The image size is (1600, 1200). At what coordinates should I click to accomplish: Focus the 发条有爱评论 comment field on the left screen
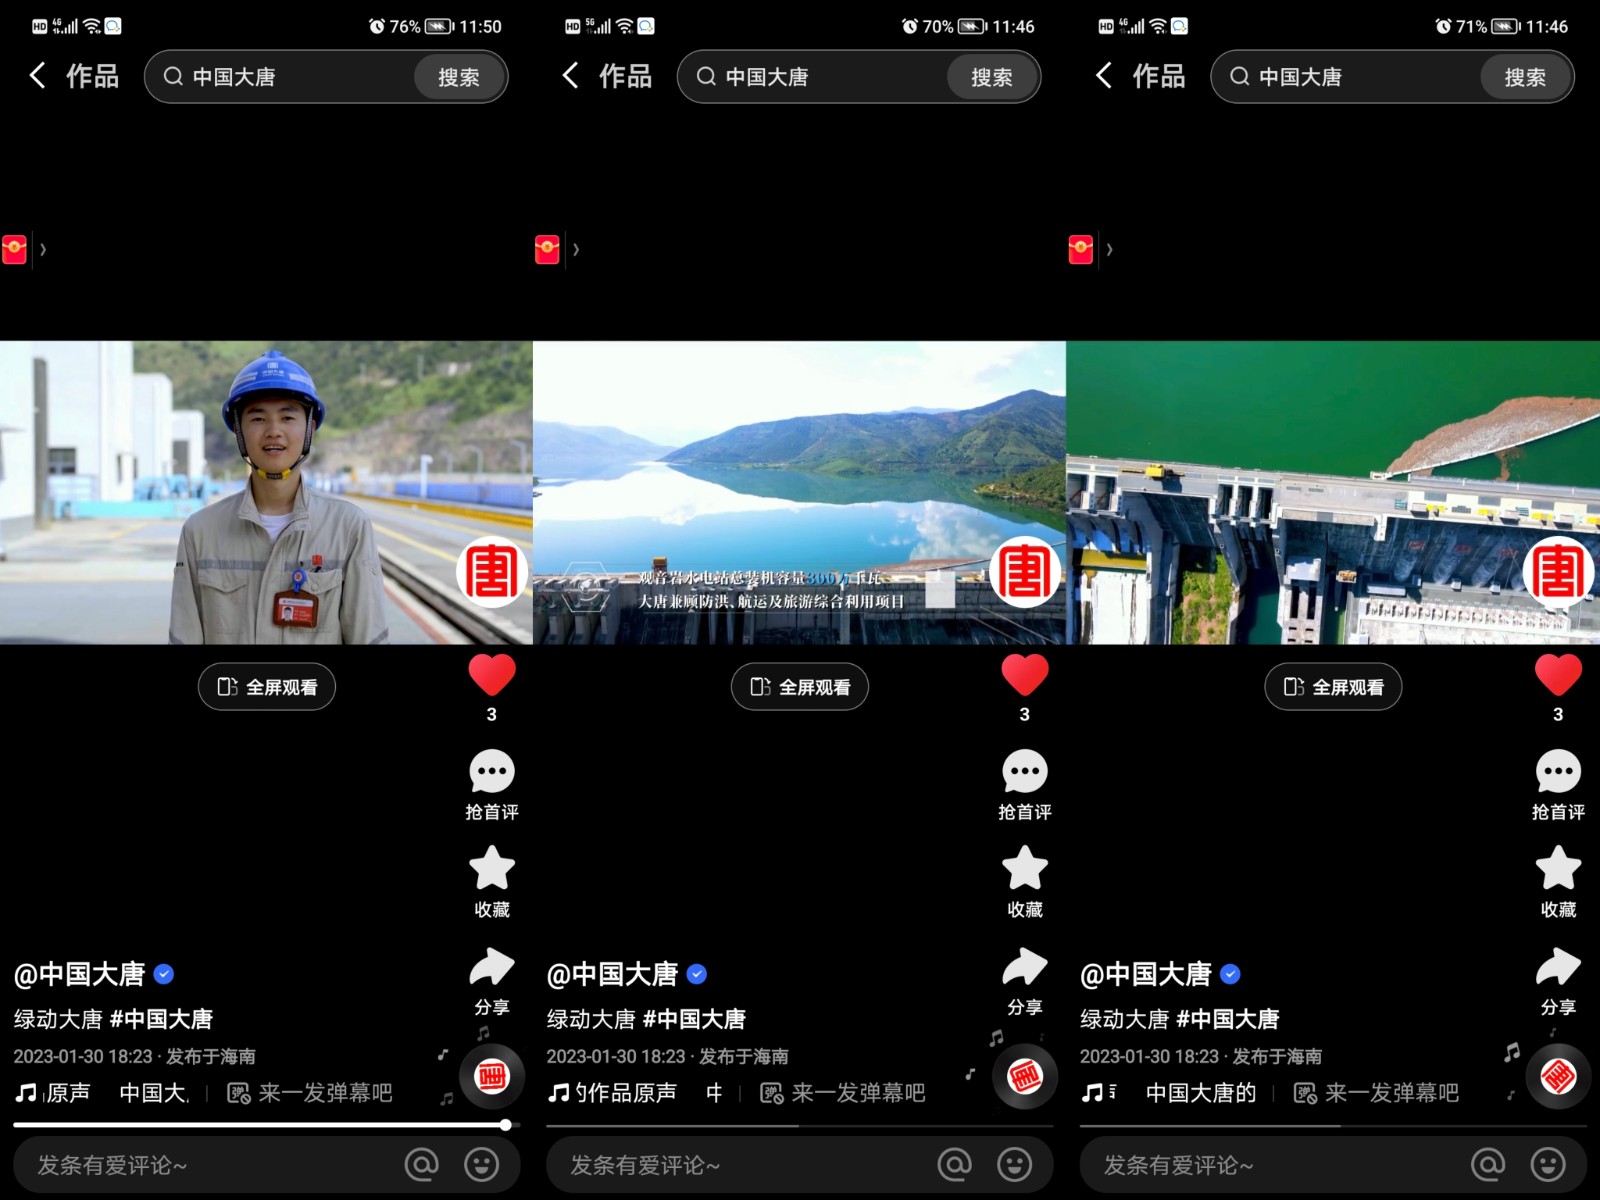200,1165
